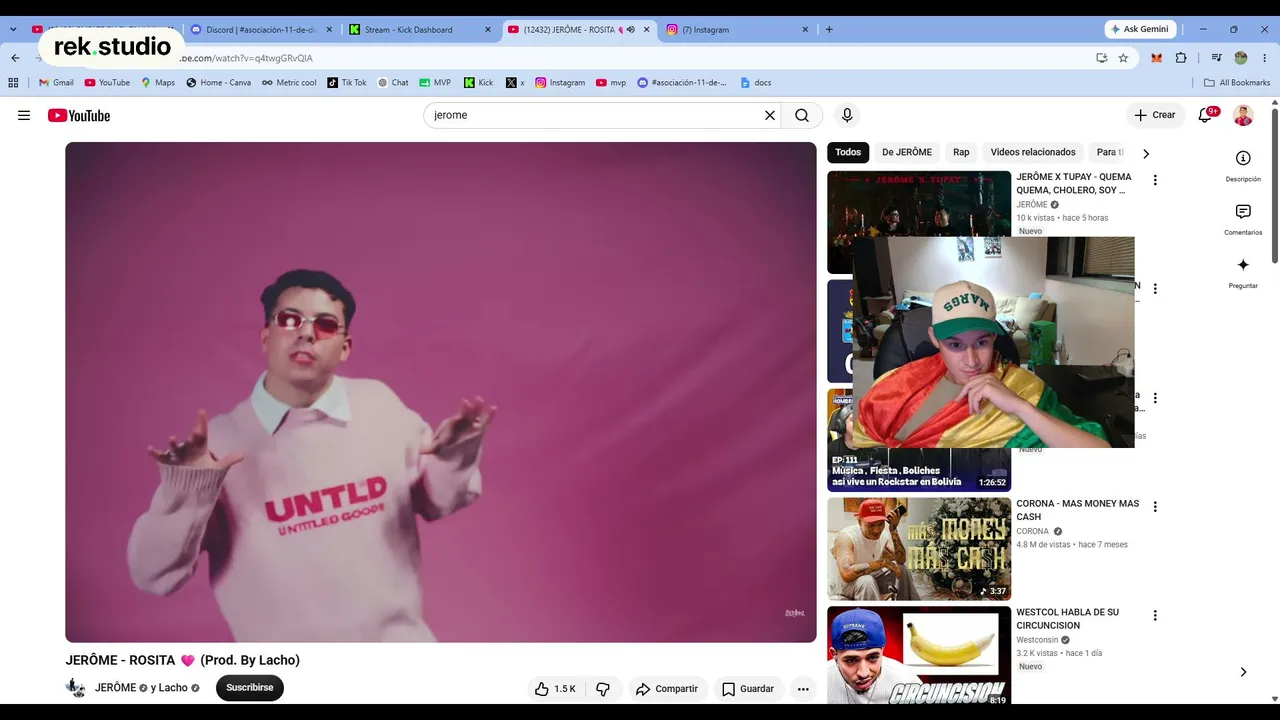
Task: Go back using browser back arrow
Action: [15, 58]
